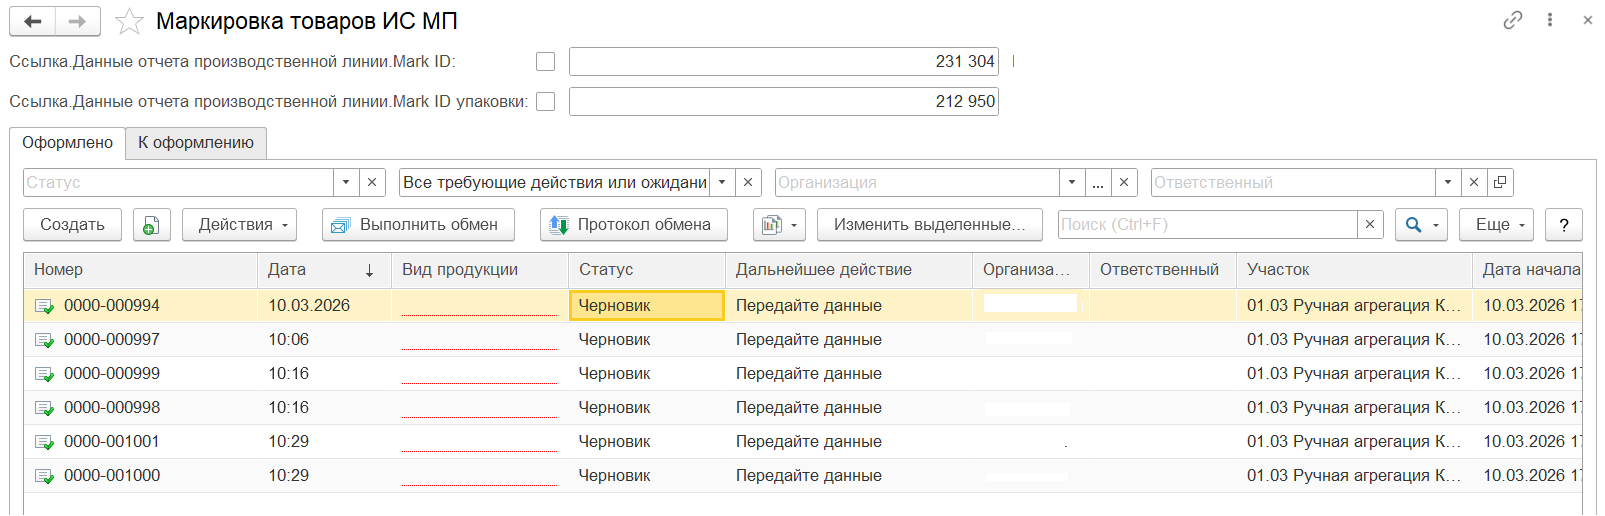The image size is (1605, 516).
Task: Click the create-by-copy document icon
Action: click(x=151, y=225)
